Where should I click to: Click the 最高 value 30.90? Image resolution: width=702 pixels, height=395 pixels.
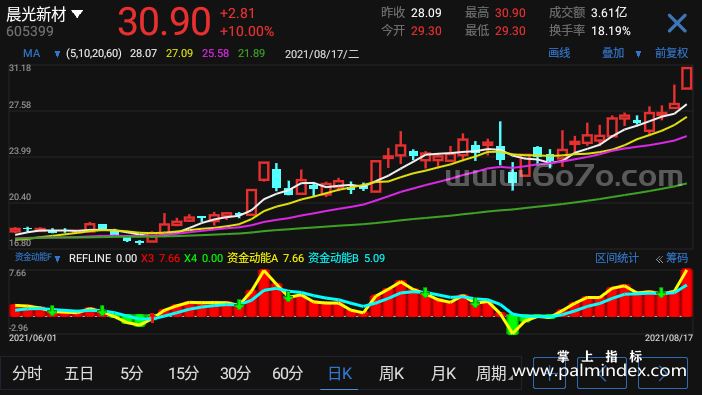click(510, 13)
